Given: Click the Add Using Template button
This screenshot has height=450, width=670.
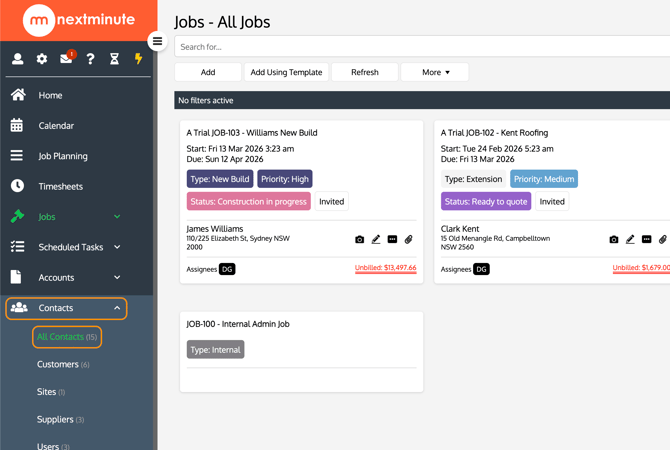Looking at the screenshot, I should (x=286, y=72).
